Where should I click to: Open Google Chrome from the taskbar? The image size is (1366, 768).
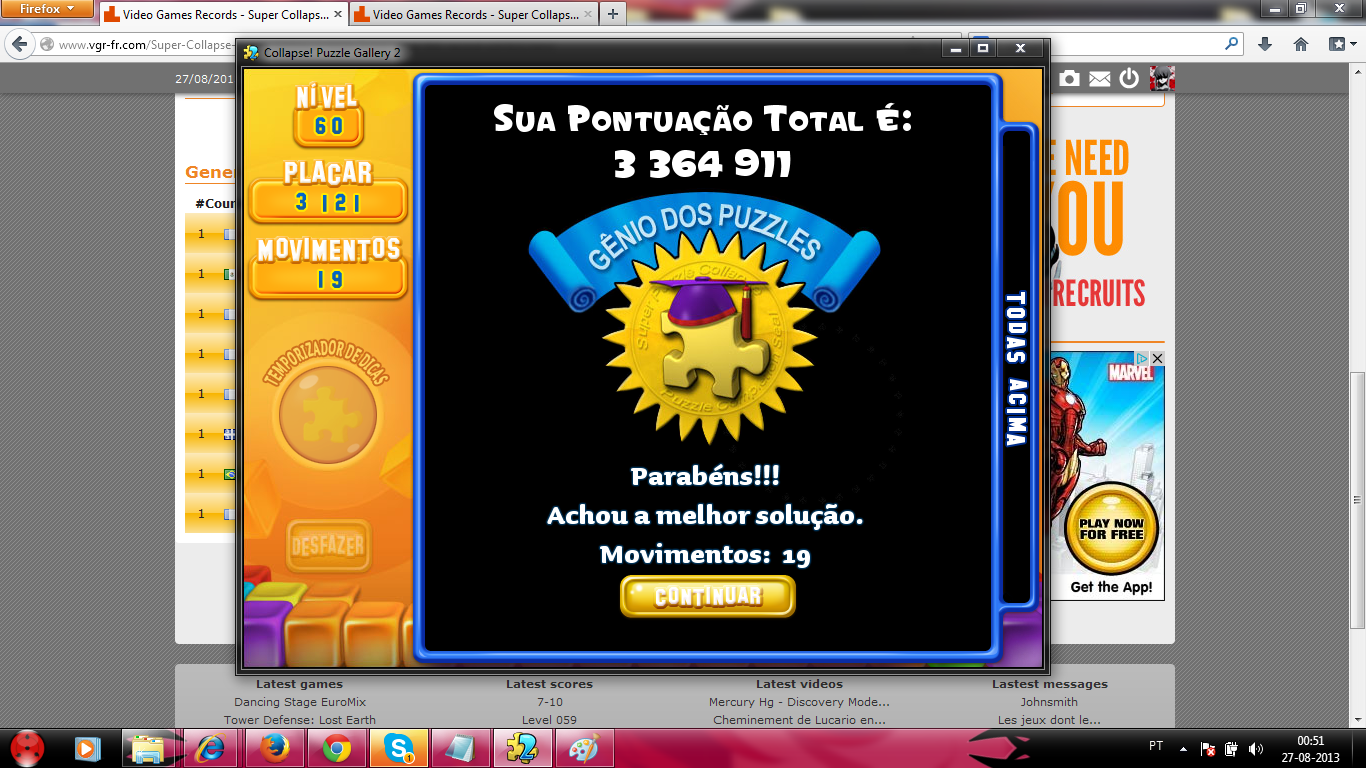(336, 748)
